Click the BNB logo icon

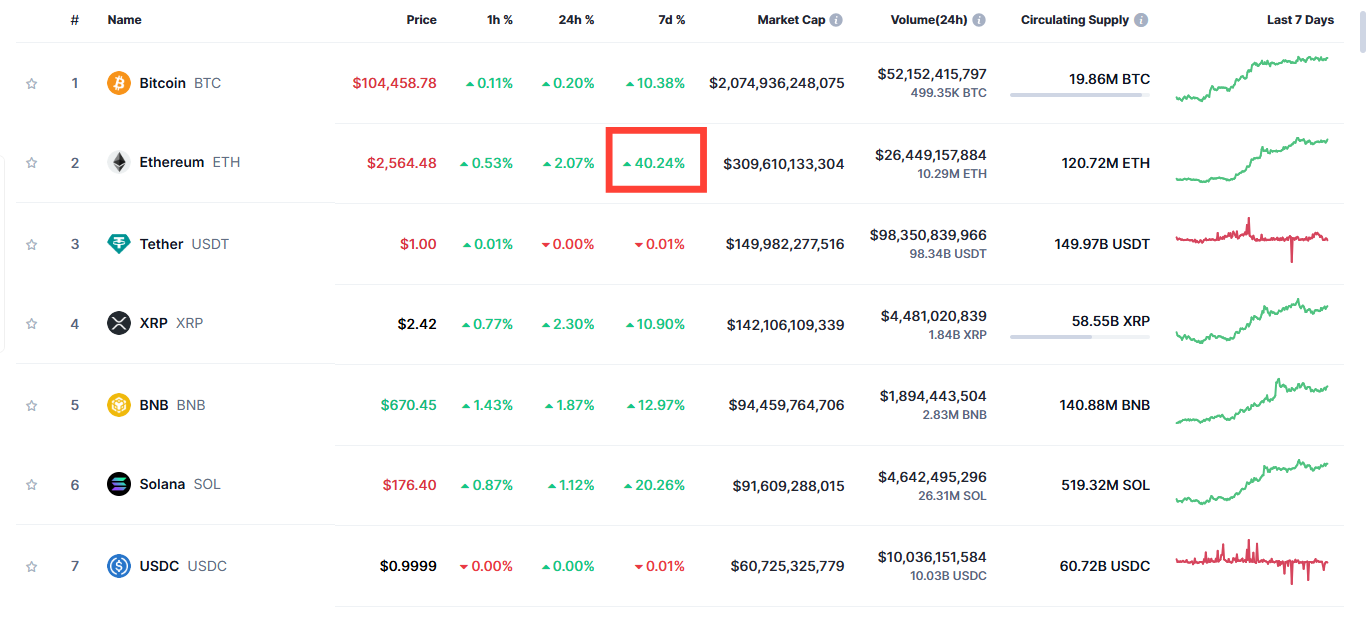pyautogui.click(x=119, y=405)
